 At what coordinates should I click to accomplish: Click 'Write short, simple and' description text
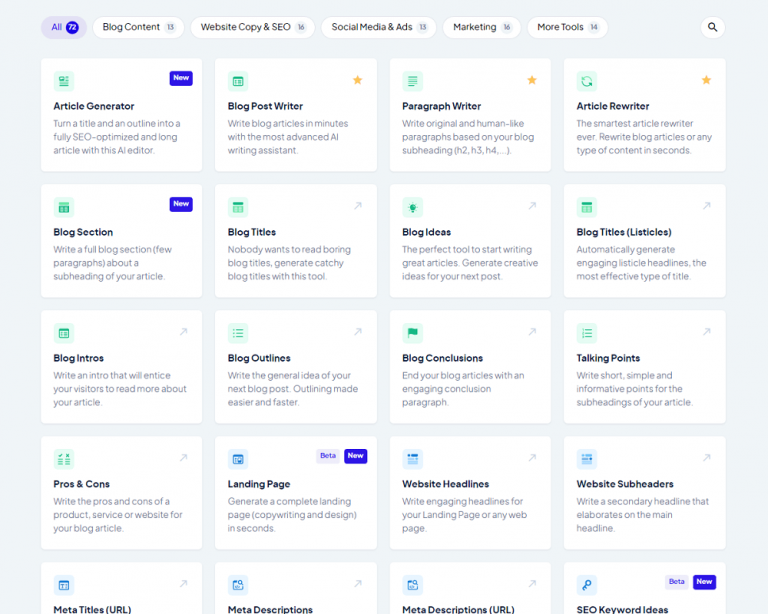point(624,376)
